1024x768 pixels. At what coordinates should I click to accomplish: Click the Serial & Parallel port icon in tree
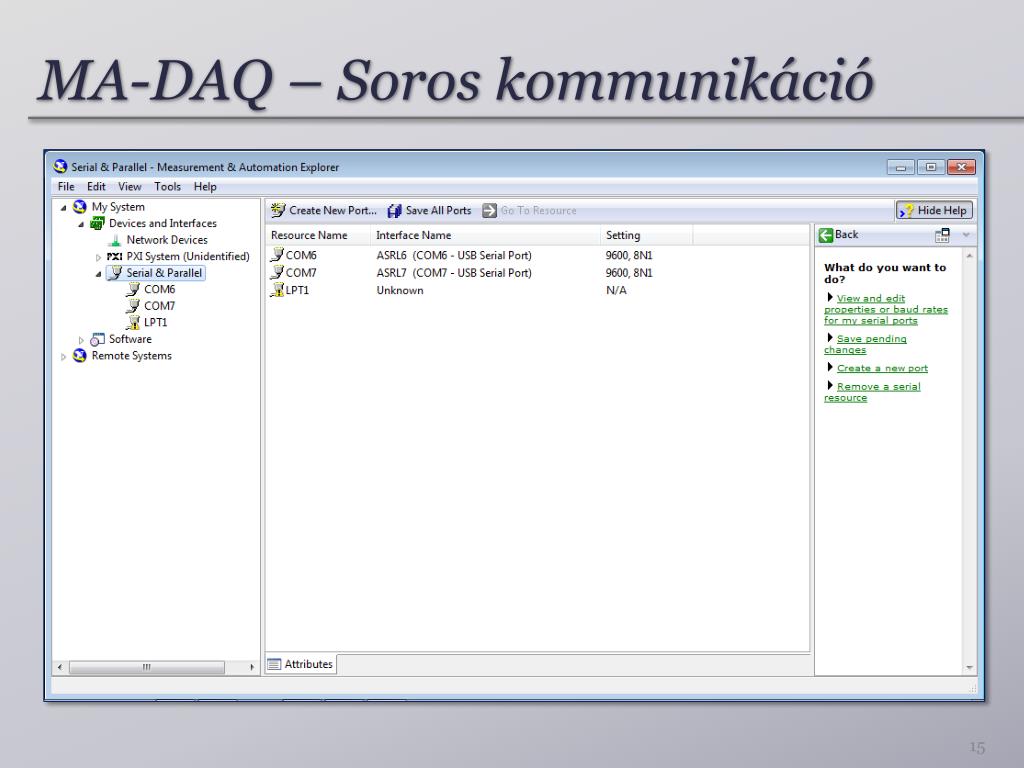[x=115, y=273]
